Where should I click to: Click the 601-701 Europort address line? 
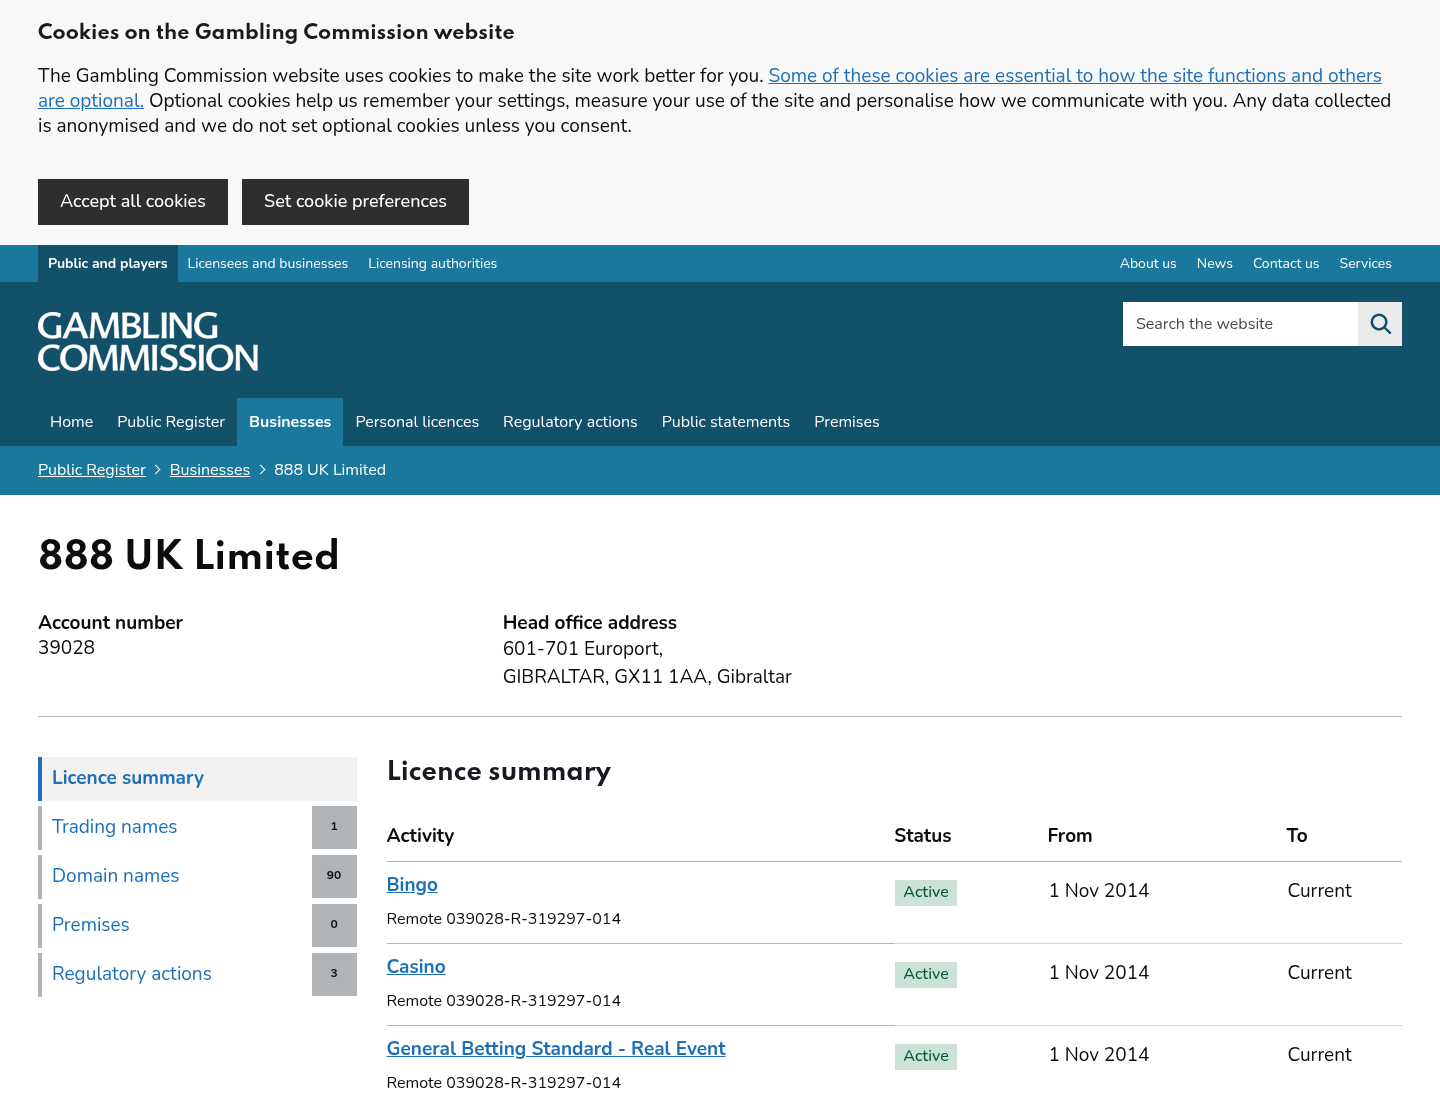[x=583, y=649]
